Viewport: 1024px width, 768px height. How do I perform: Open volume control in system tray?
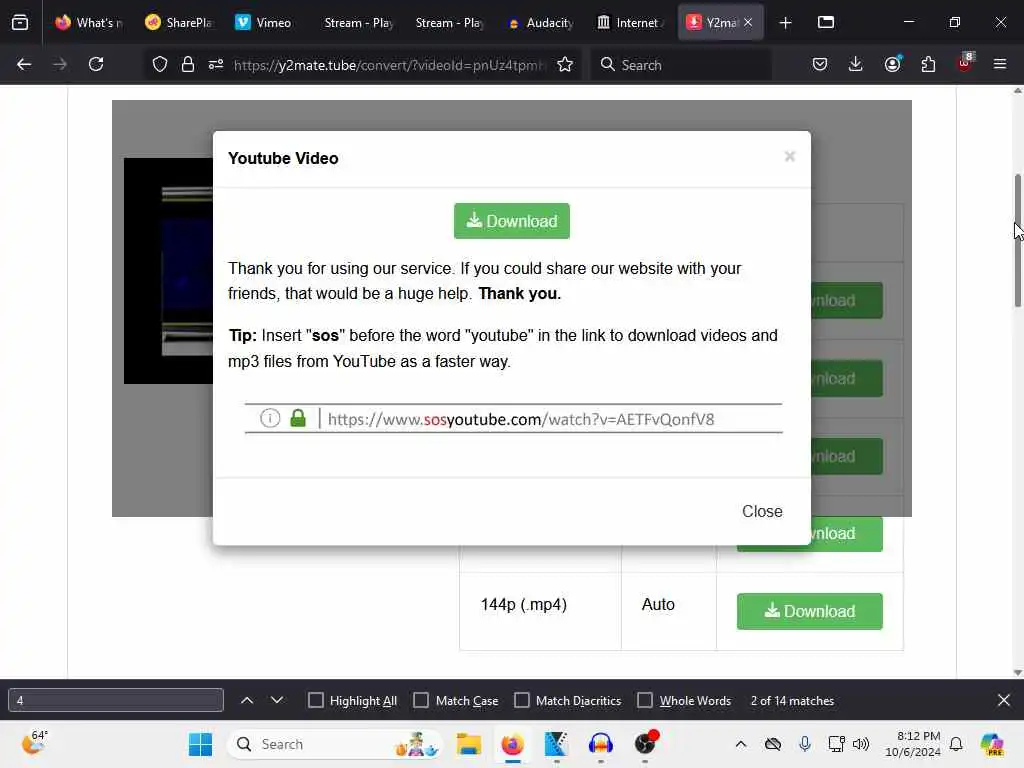point(861,744)
